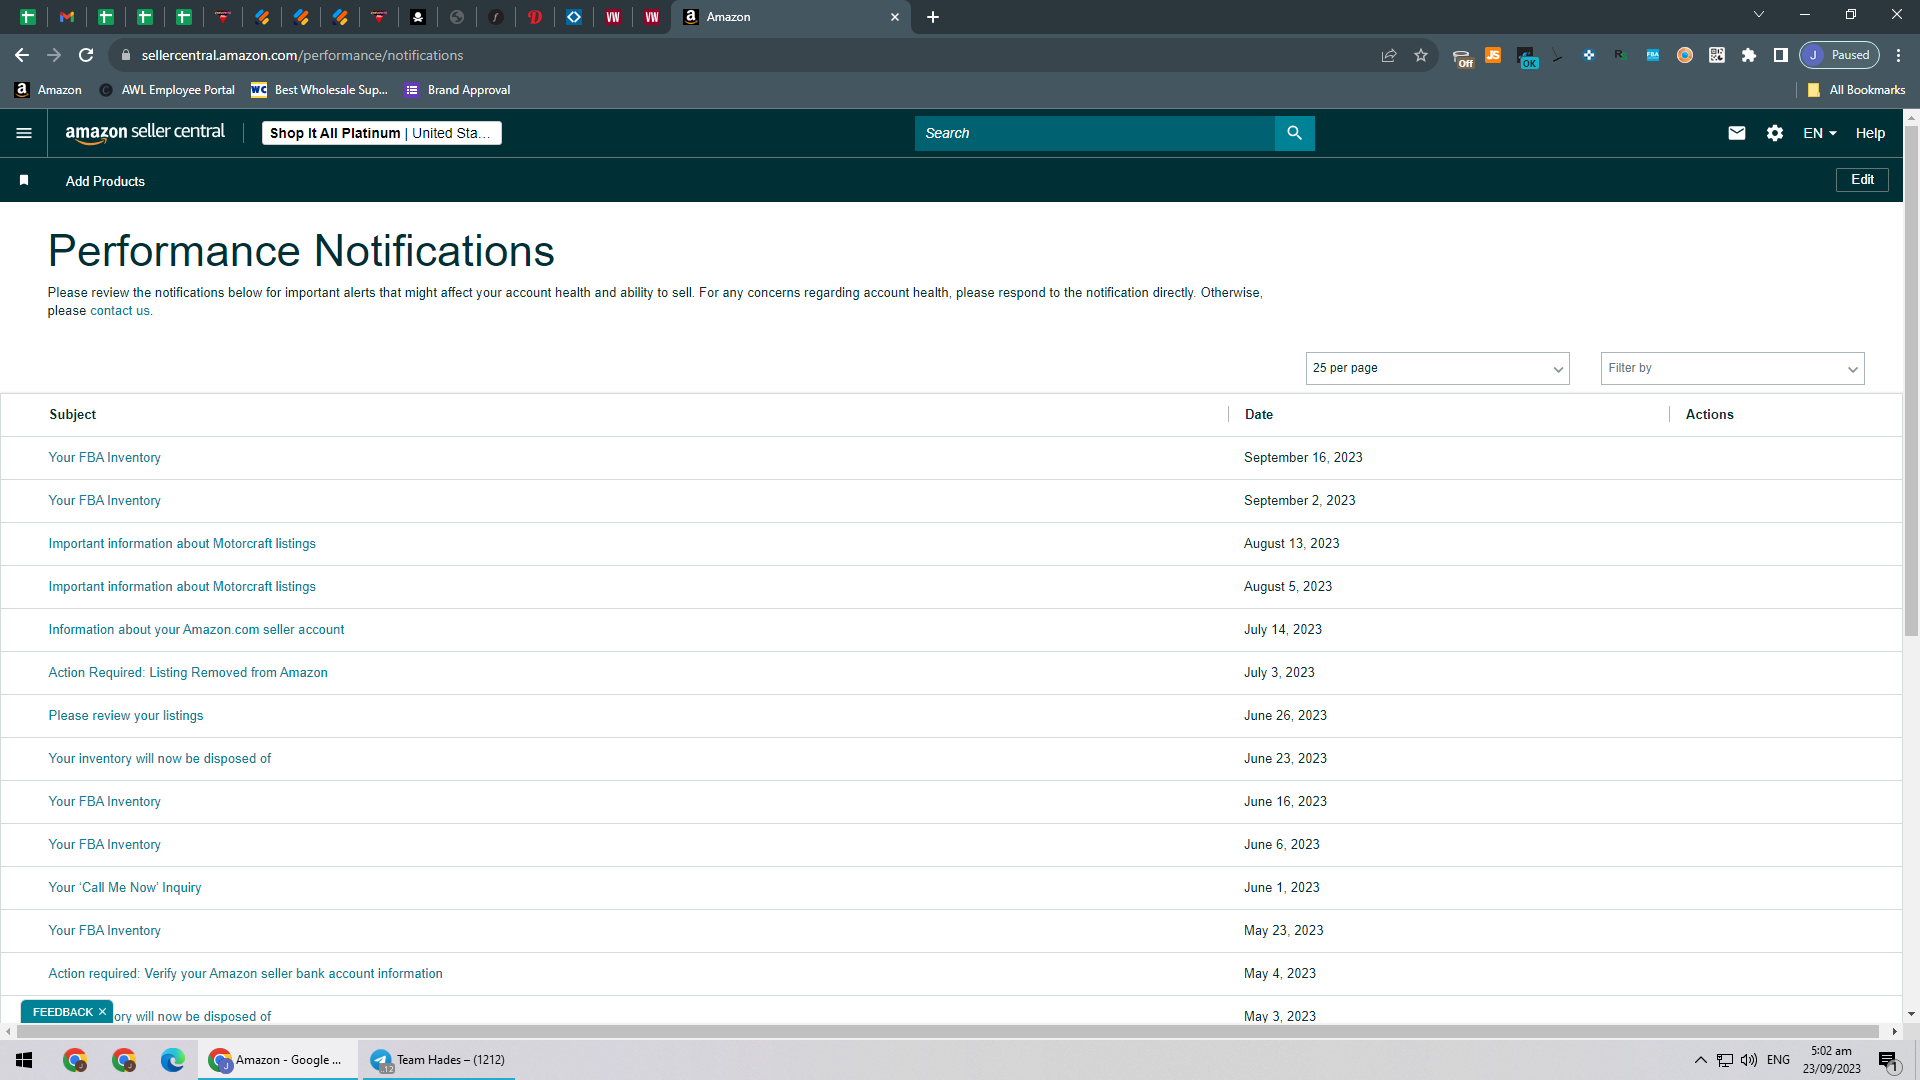Click the horizontal scrollbar at page bottom
Viewport: 1920px width, 1080px height.
(x=947, y=1031)
